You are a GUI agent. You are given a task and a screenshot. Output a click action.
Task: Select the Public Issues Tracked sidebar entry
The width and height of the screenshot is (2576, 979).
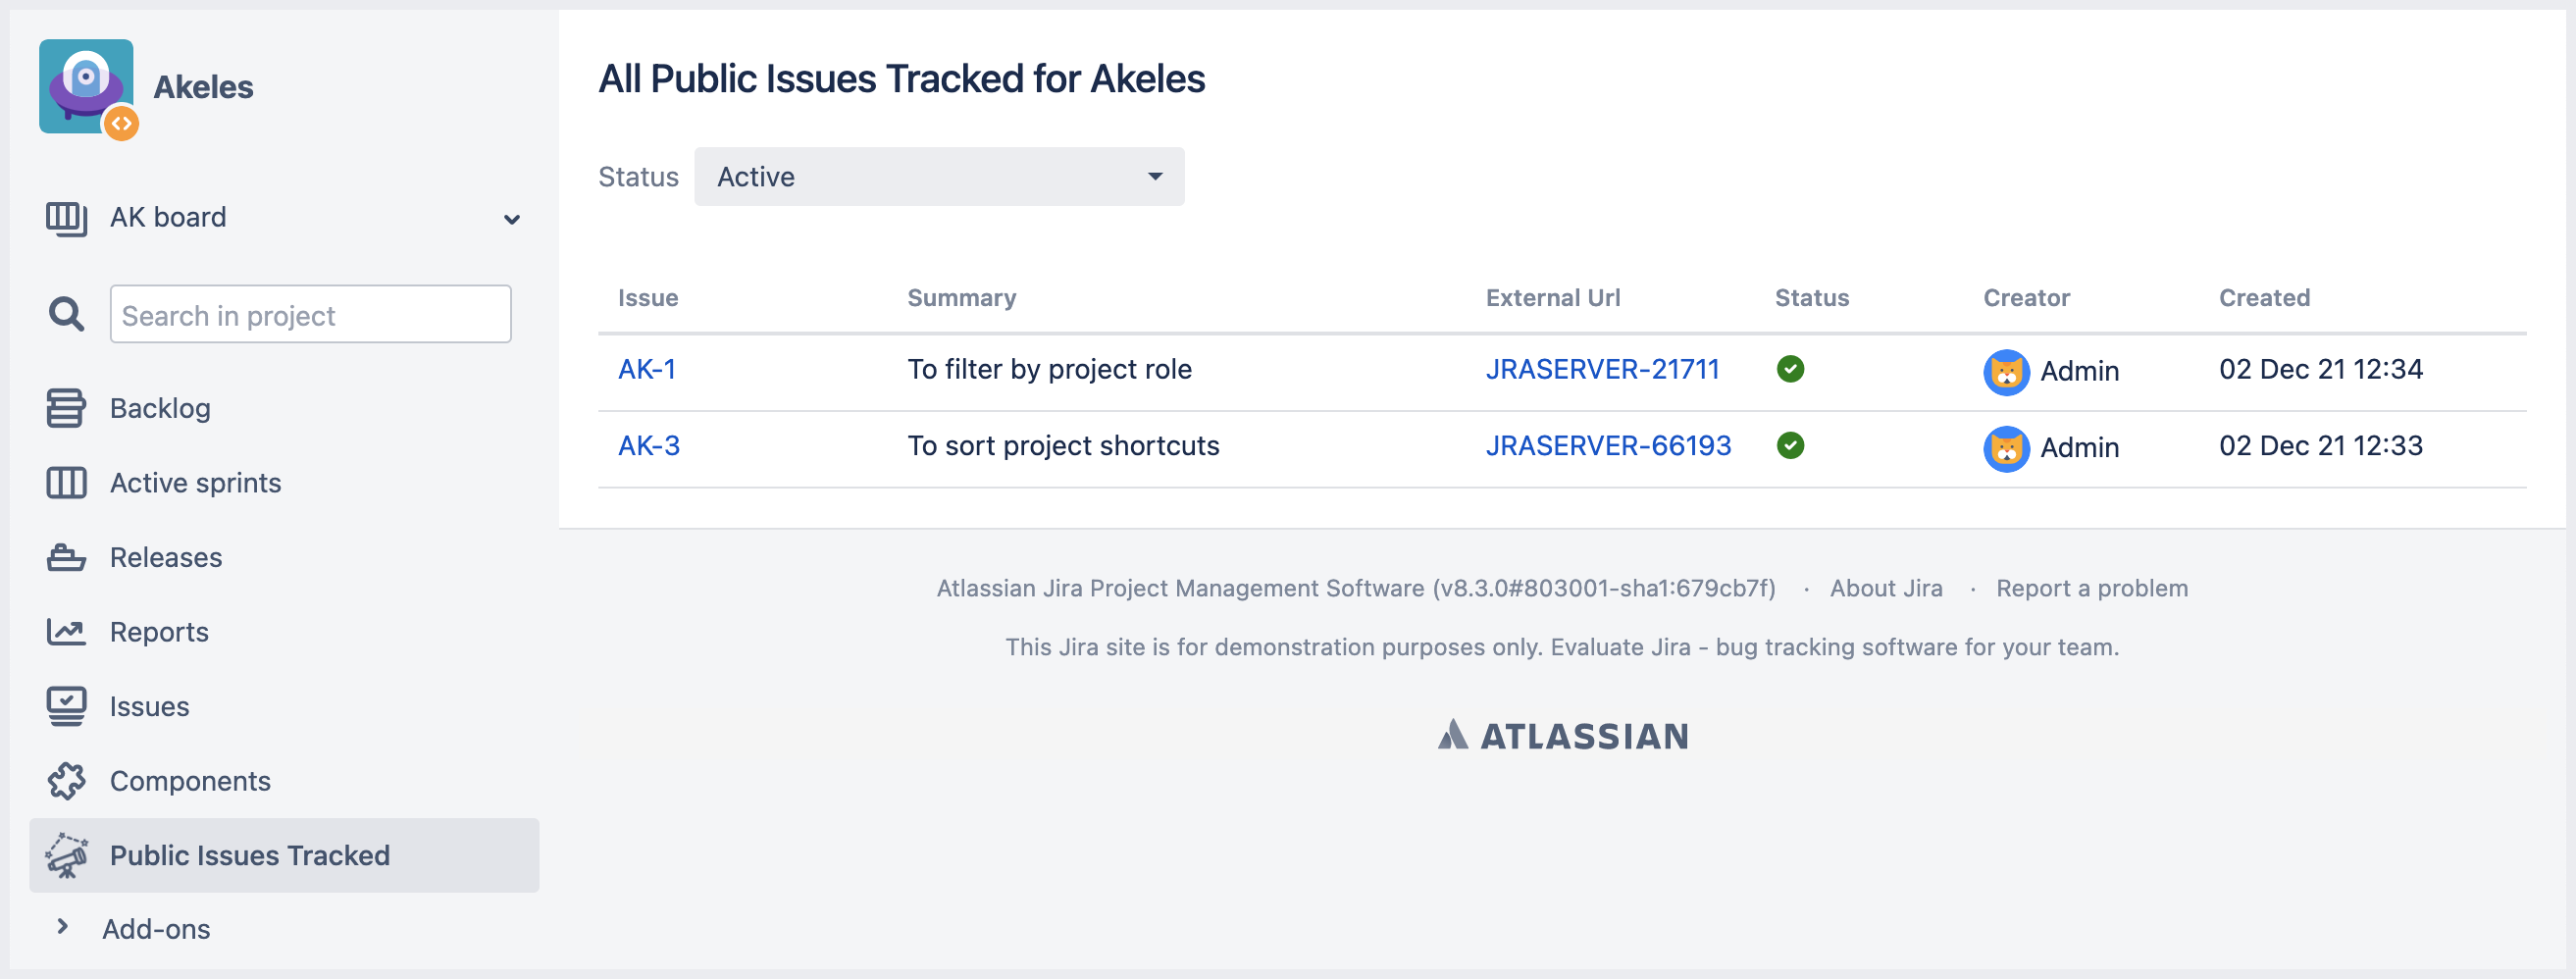click(250, 855)
